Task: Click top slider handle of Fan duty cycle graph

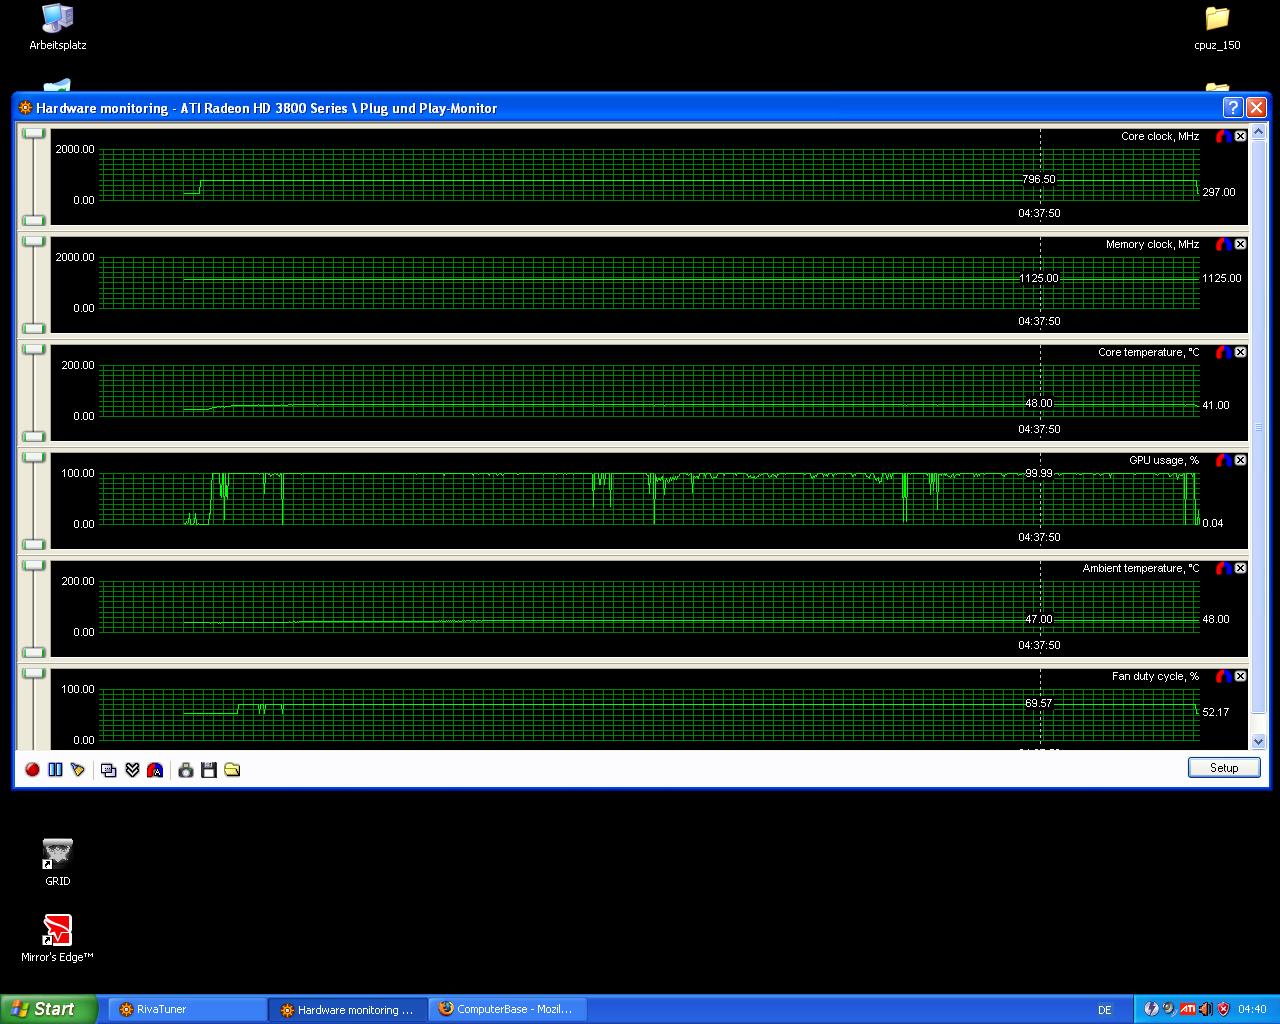Action: click(x=34, y=673)
